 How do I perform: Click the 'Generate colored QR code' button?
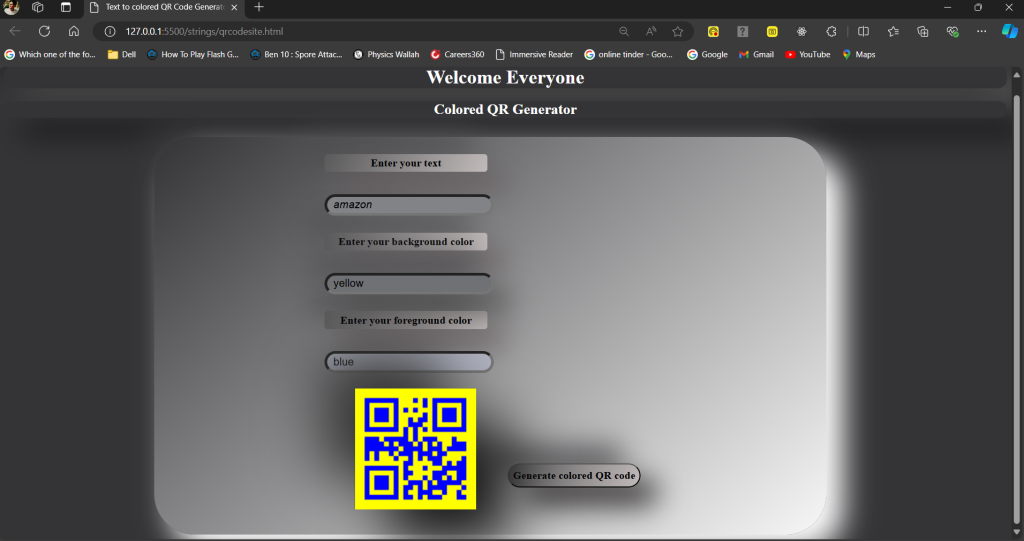574,476
